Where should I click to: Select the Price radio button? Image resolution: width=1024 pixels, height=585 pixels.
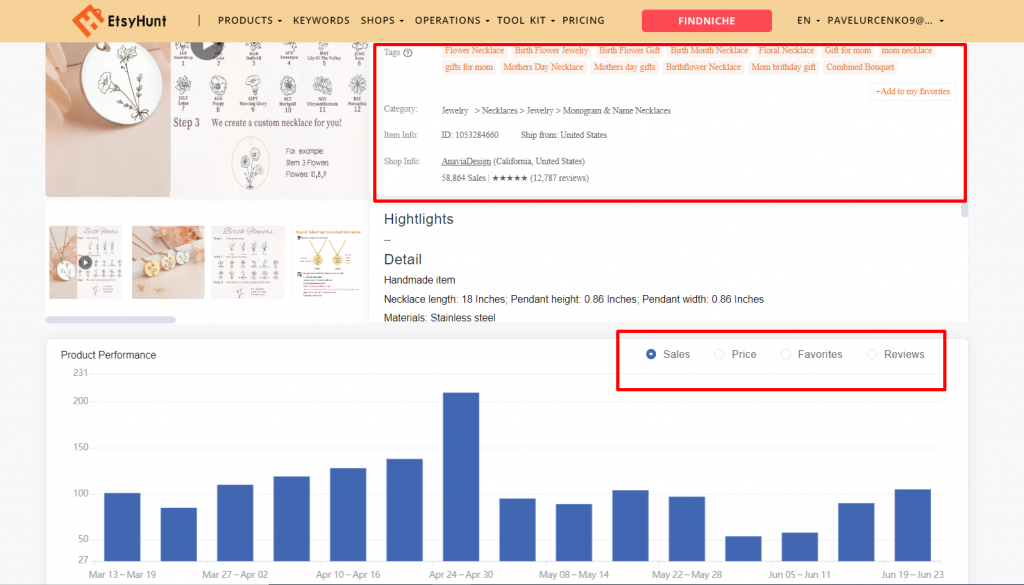click(719, 354)
